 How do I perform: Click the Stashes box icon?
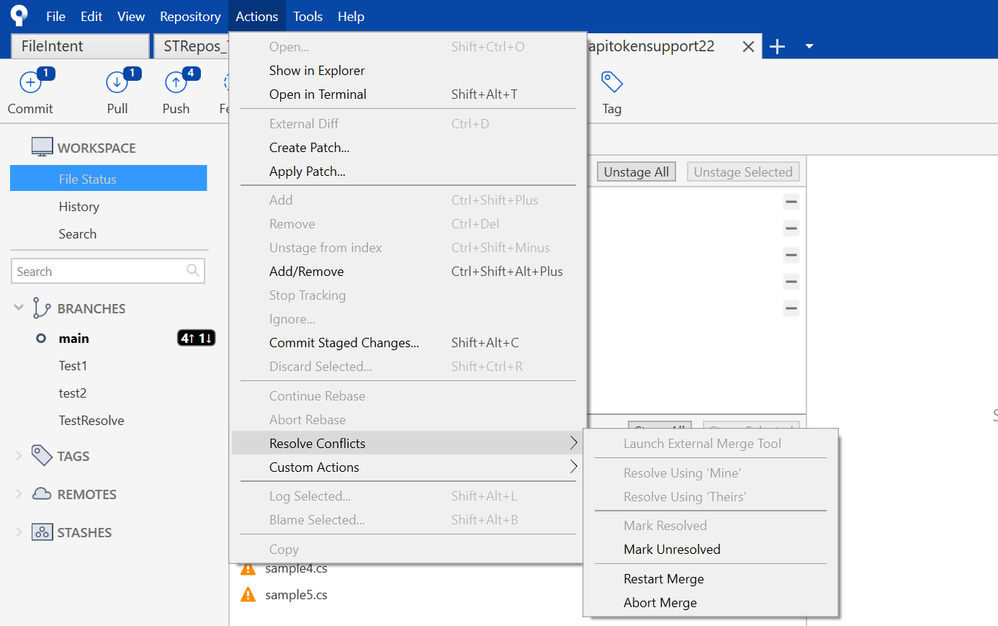(42, 532)
